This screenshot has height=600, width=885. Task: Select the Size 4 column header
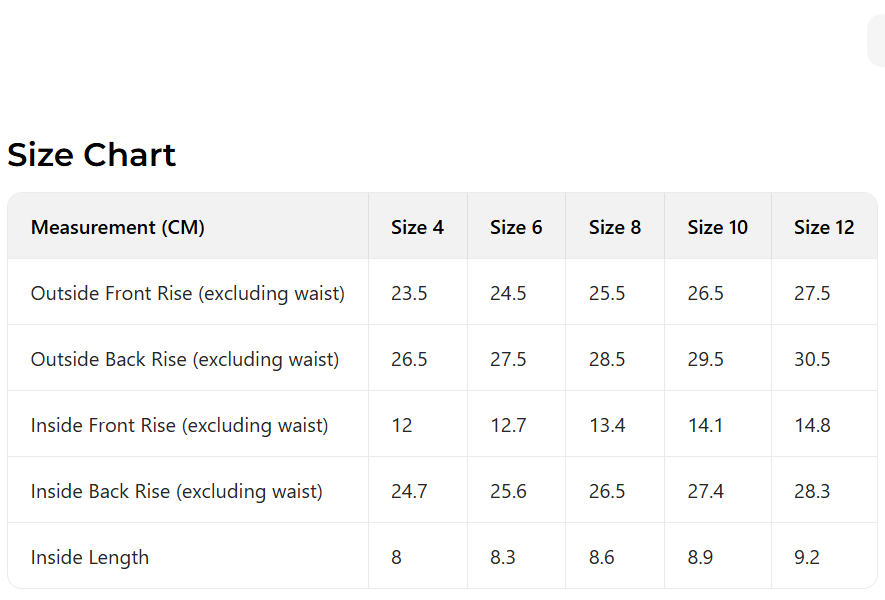click(417, 227)
